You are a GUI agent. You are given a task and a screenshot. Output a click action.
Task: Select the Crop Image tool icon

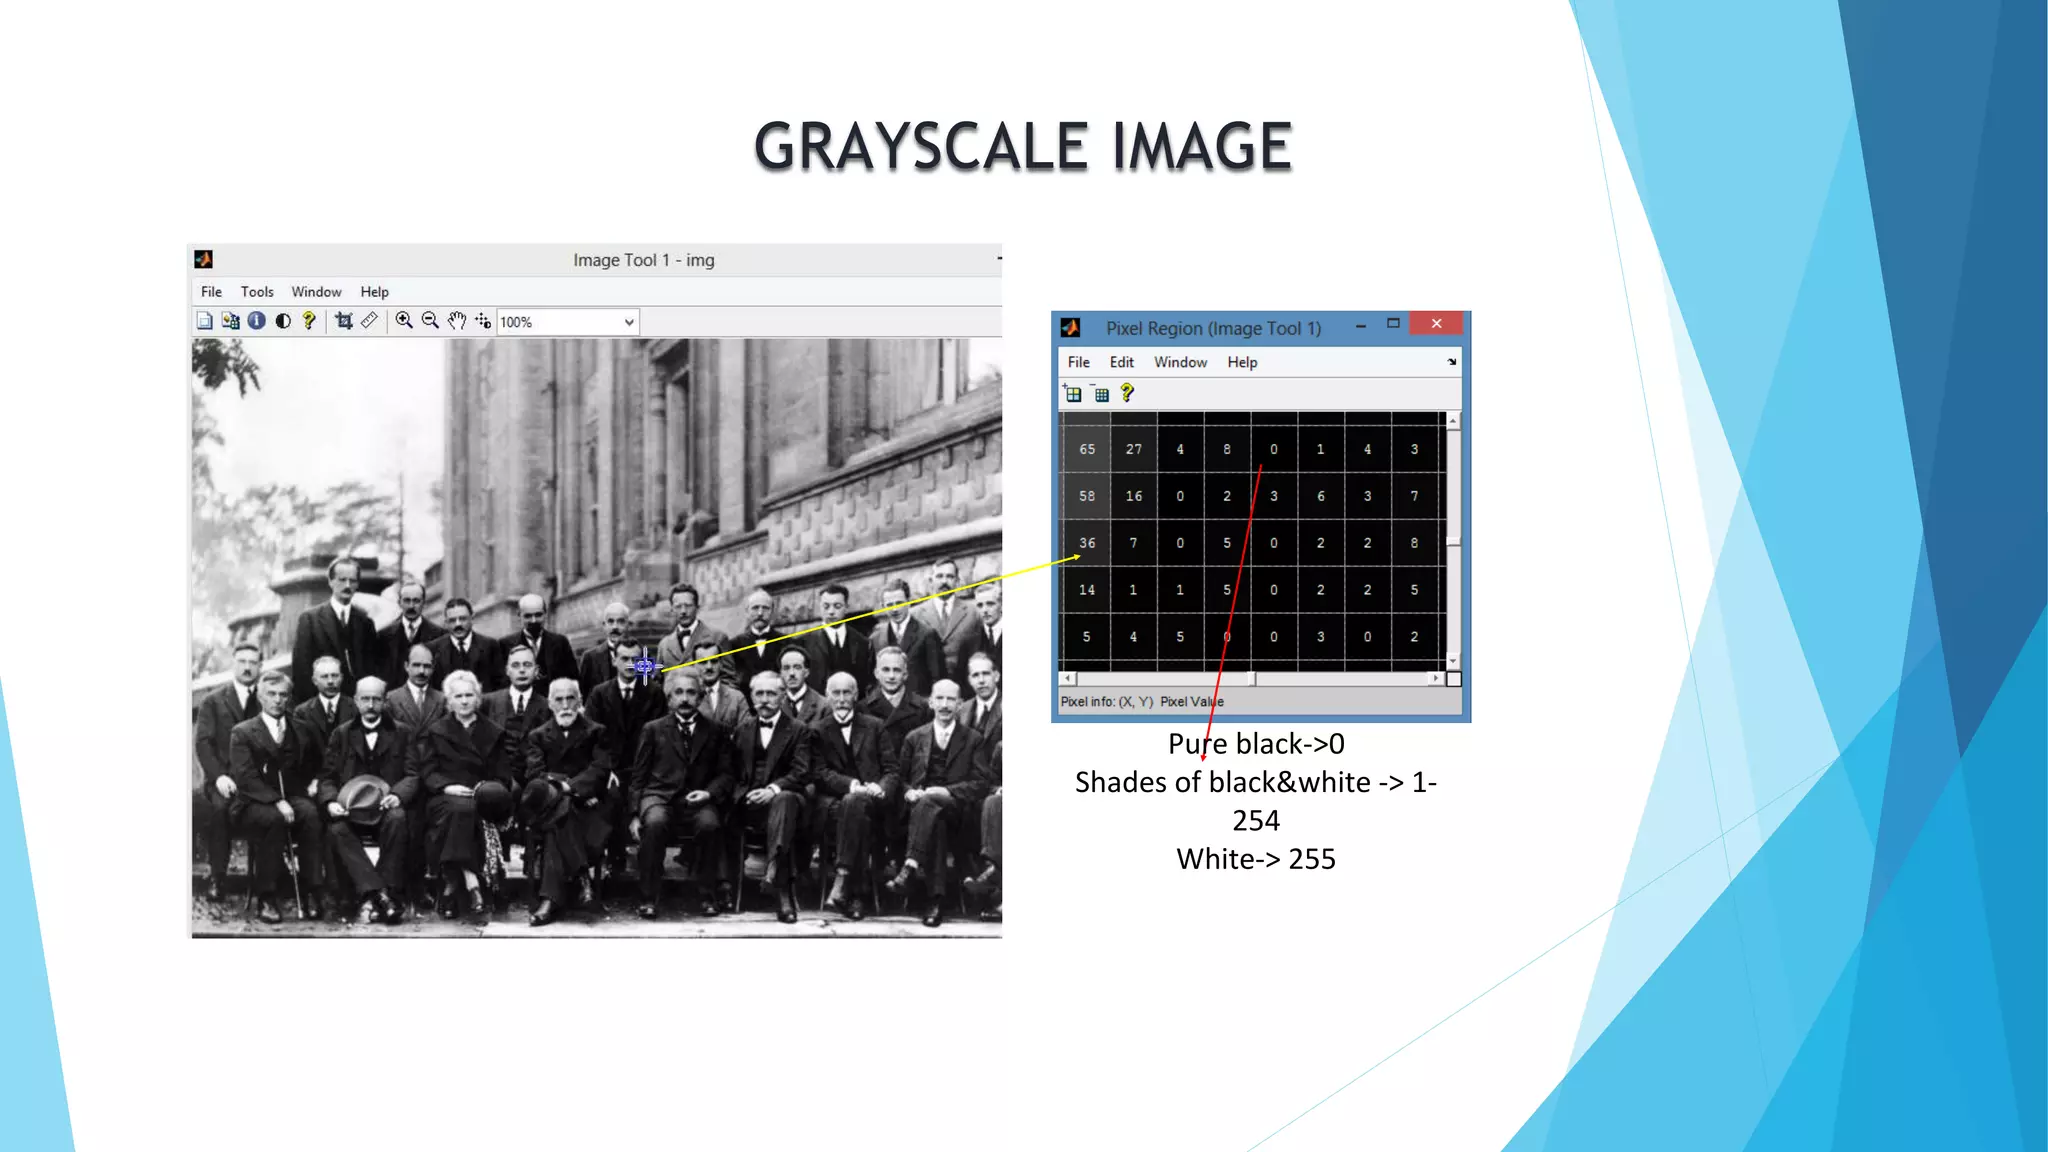click(344, 321)
